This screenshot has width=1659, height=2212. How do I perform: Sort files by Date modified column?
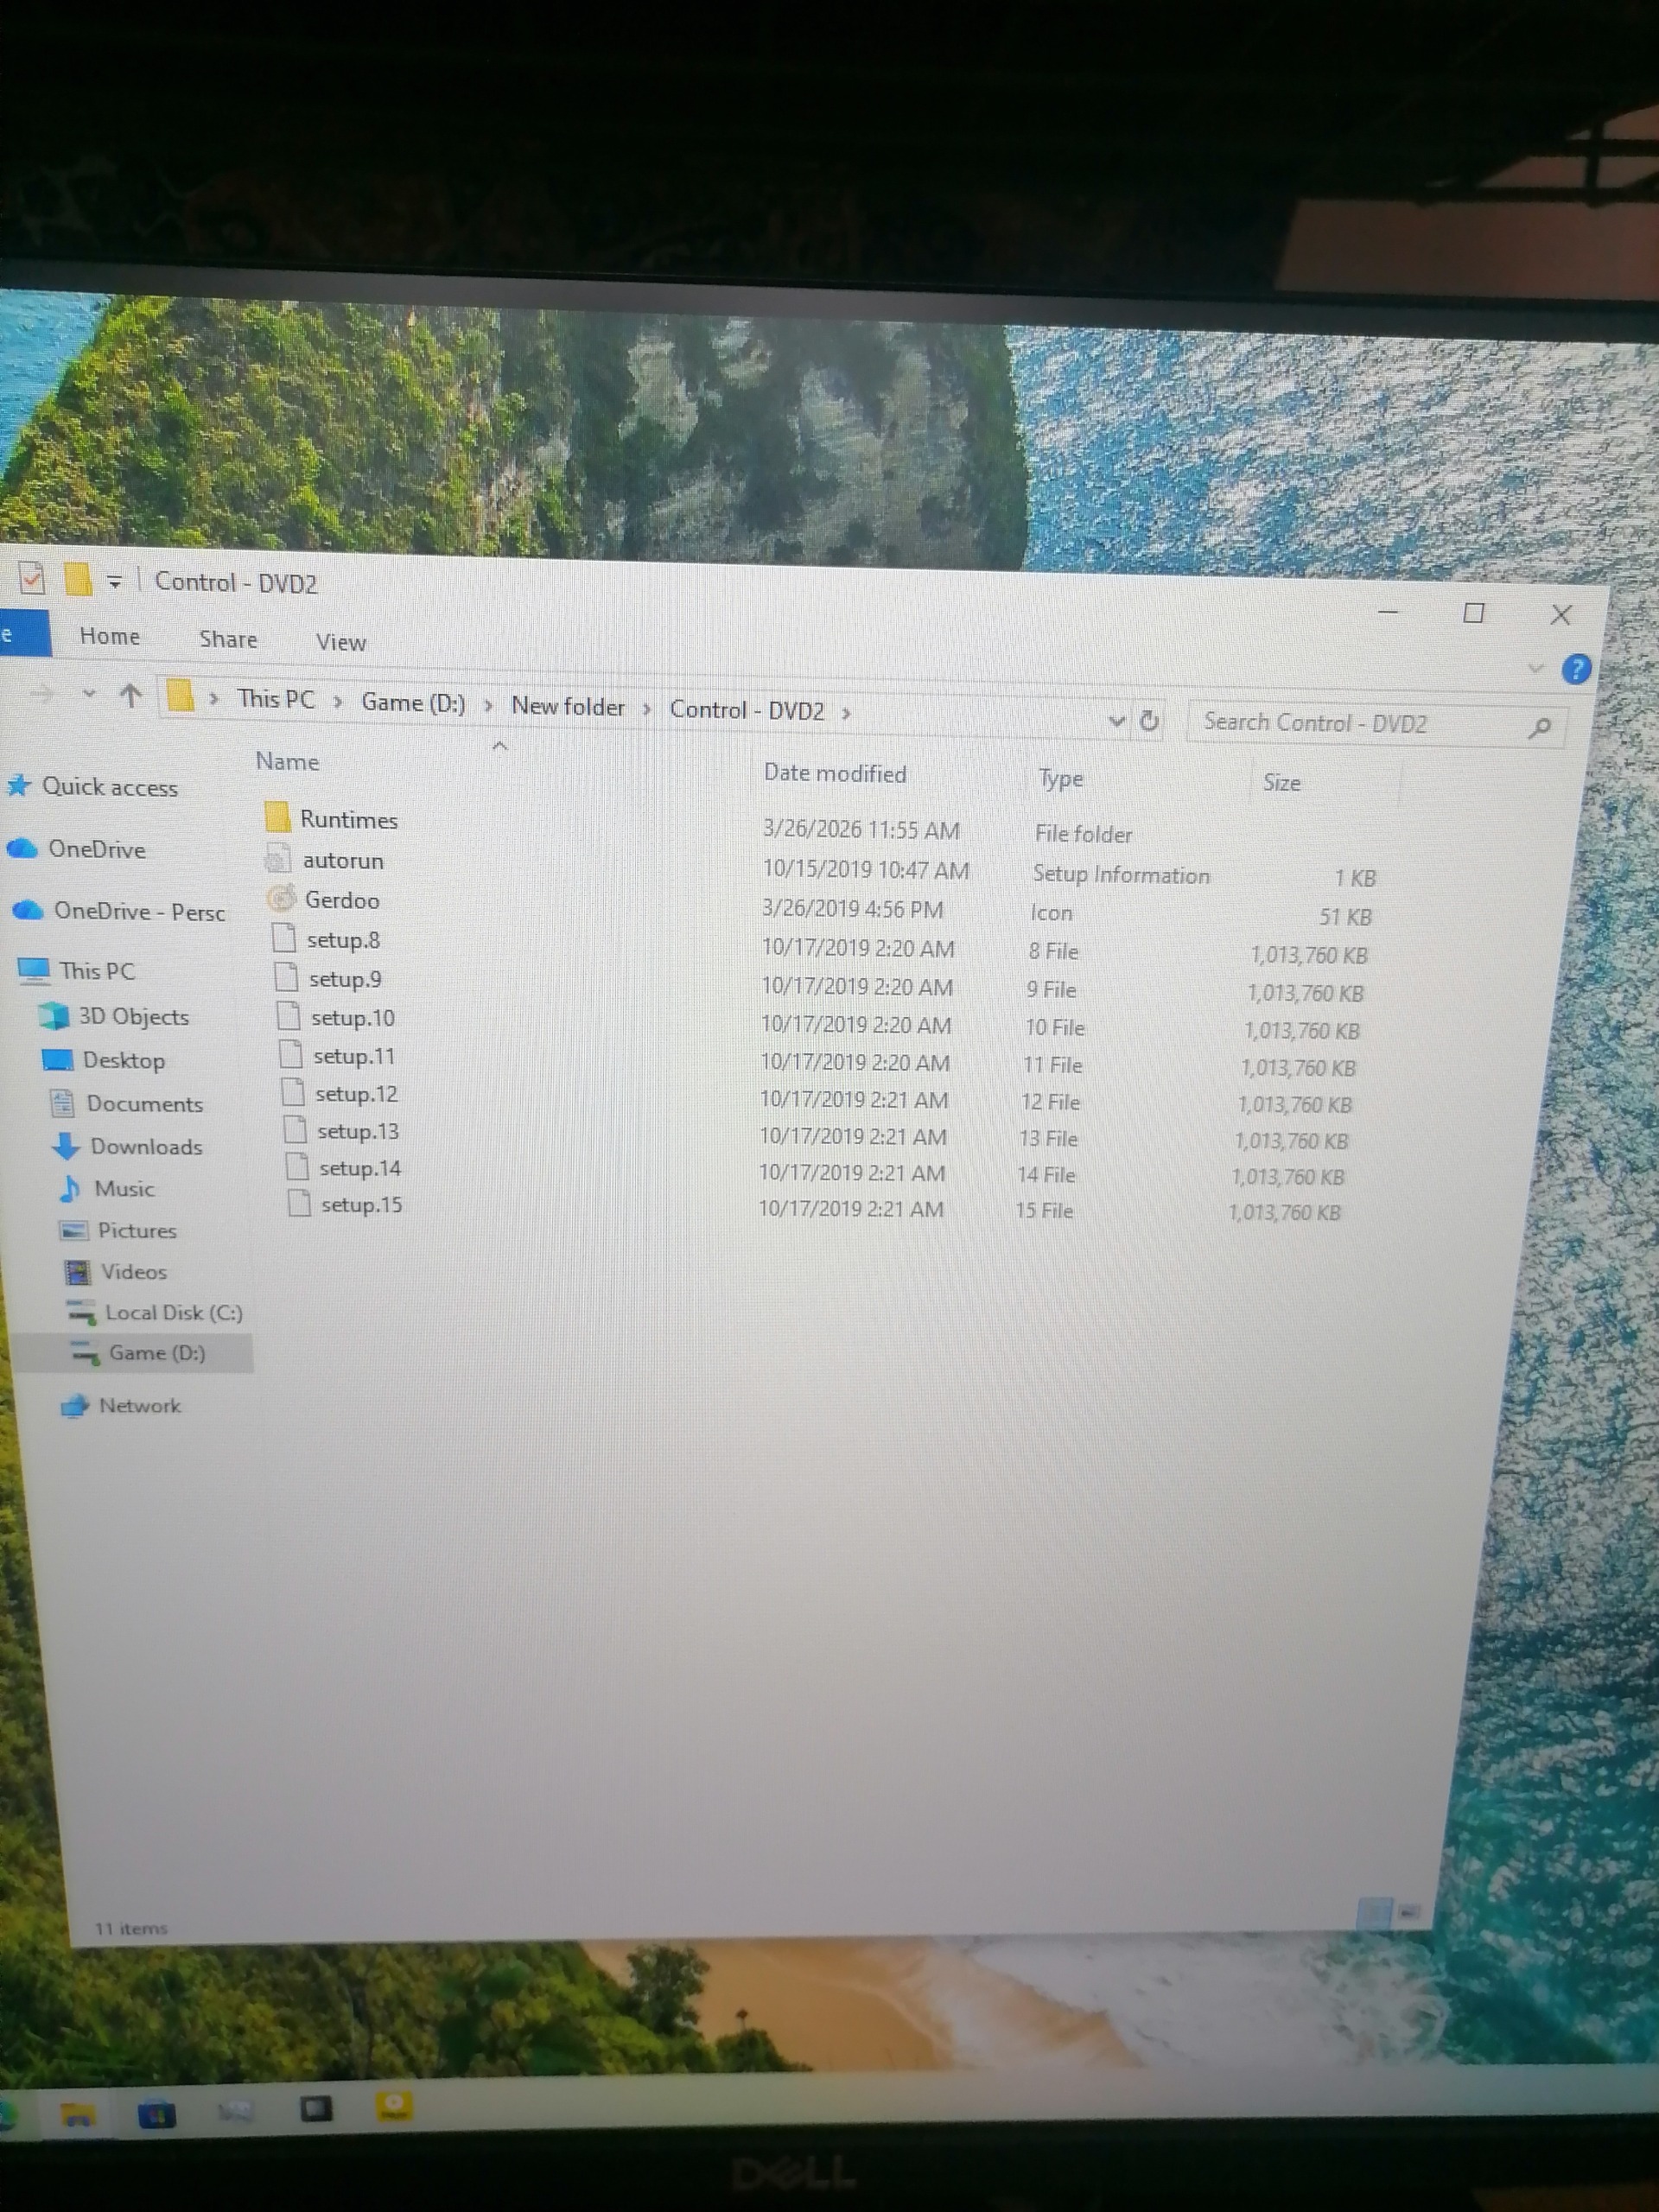(x=835, y=774)
